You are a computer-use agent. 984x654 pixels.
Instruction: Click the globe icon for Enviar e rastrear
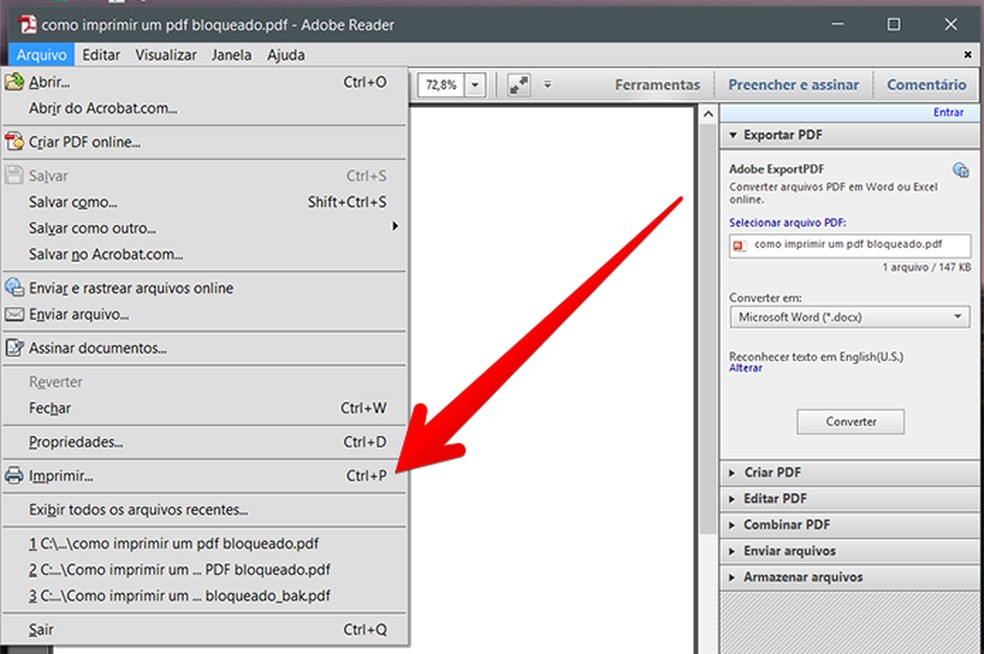coord(15,288)
